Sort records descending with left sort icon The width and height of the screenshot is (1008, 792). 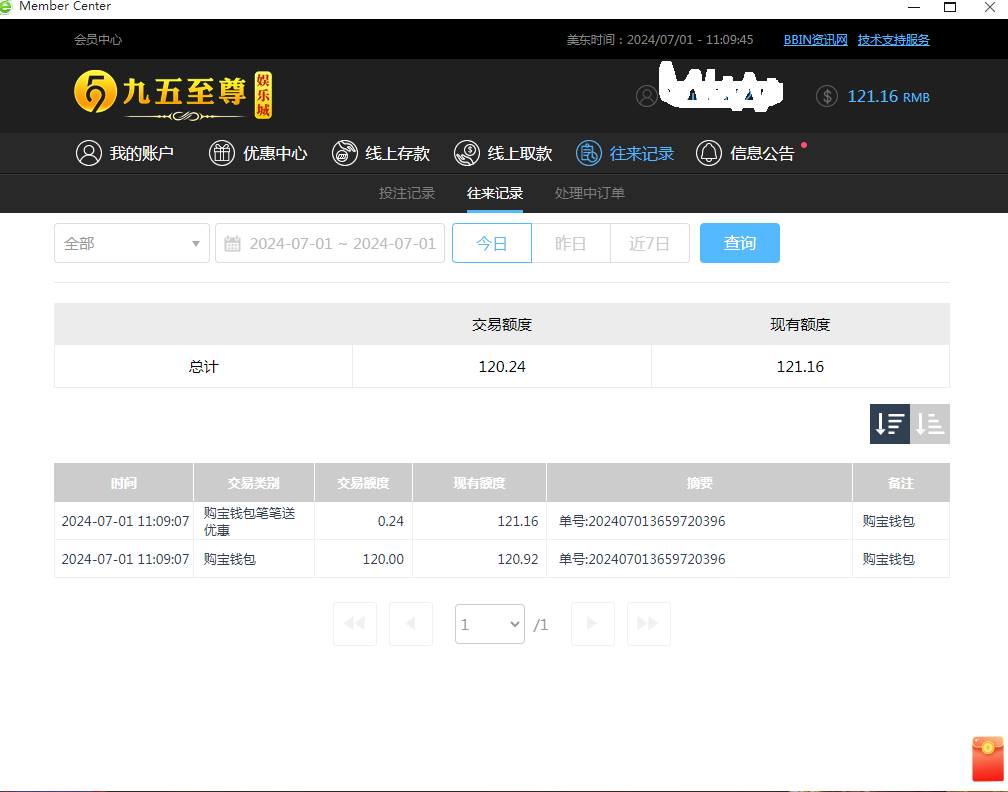click(889, 423)
